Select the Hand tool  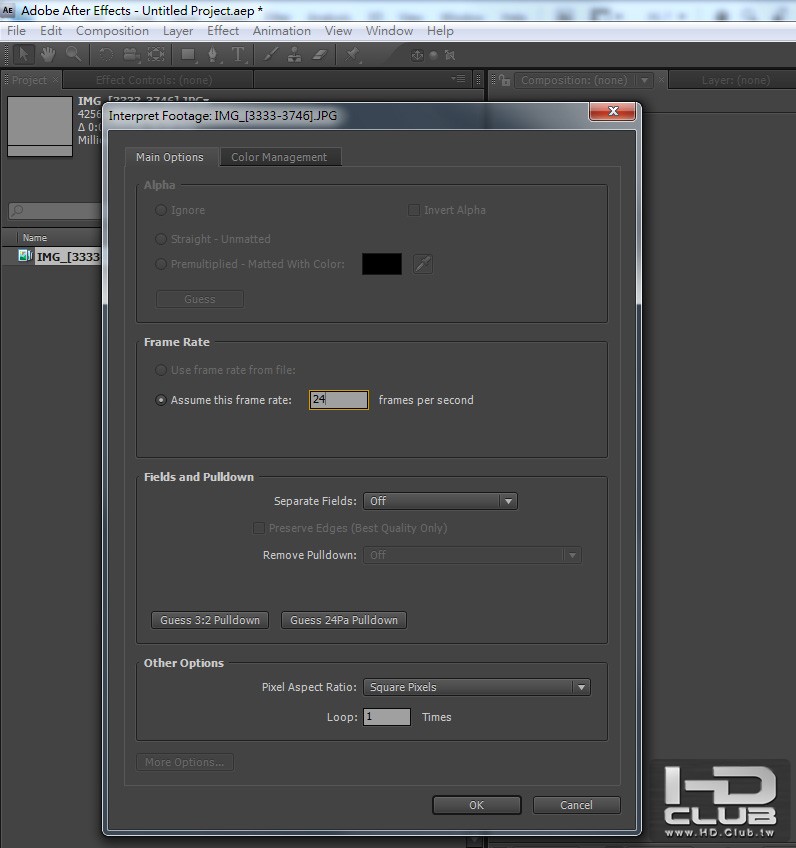(x=48, y=55)
